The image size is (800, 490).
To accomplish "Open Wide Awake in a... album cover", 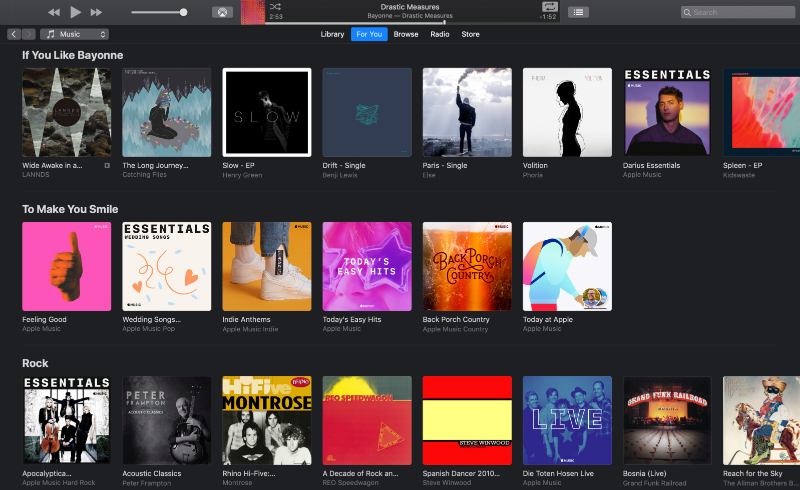I will click(66, 112).
